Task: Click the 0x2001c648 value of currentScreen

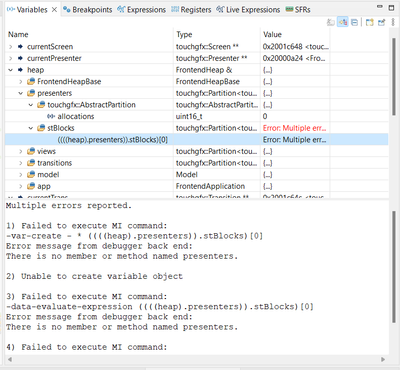Action: pyautogui.click(x=295, y=47)
